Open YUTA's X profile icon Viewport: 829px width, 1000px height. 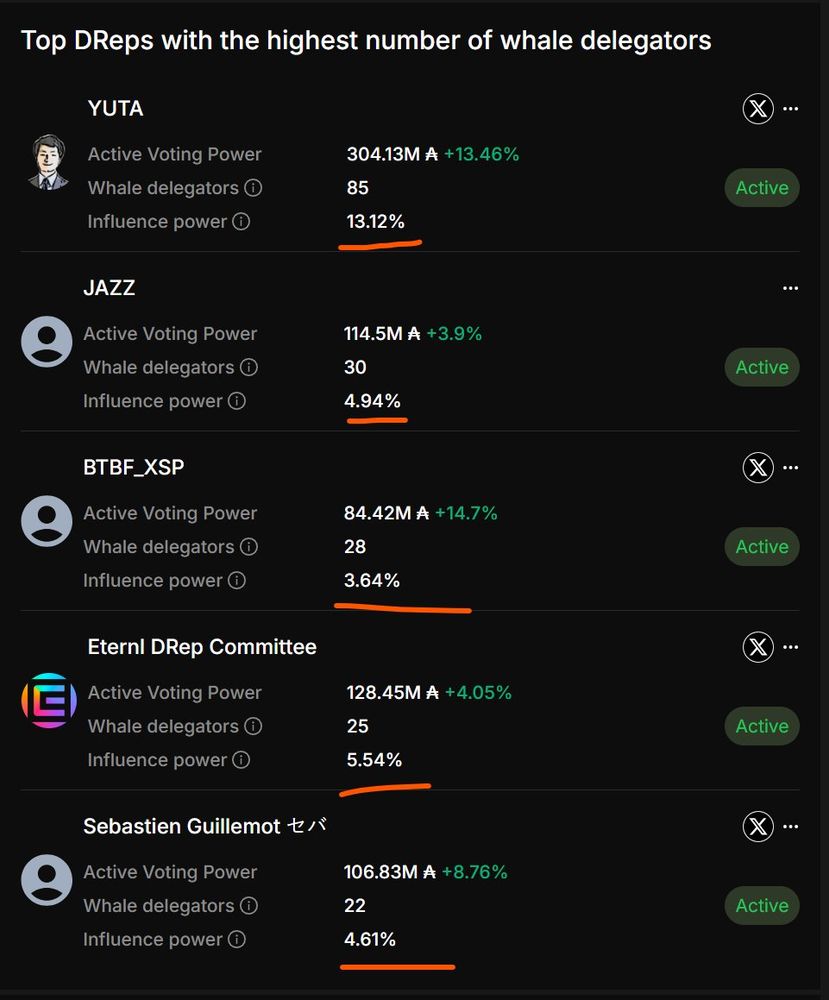[758, 108]
